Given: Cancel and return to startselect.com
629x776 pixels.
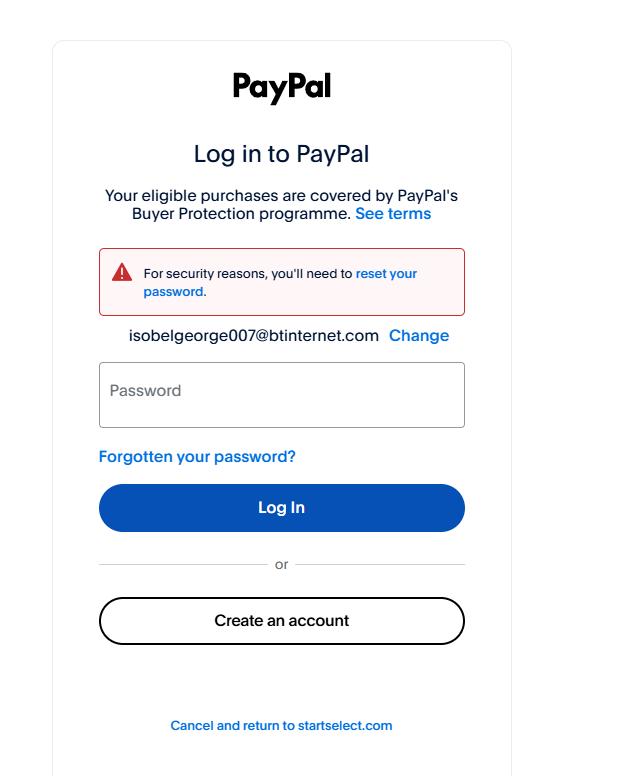Looking at the screenshot, I should (x=281, y=726).
